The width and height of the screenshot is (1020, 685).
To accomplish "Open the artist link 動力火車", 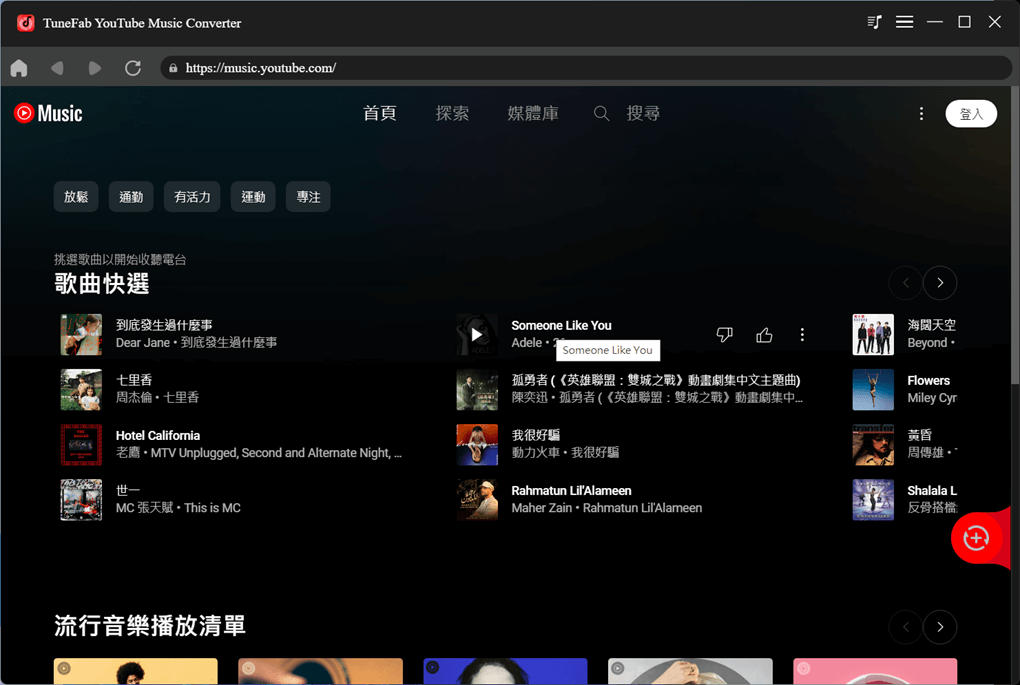I will (535, 452).
